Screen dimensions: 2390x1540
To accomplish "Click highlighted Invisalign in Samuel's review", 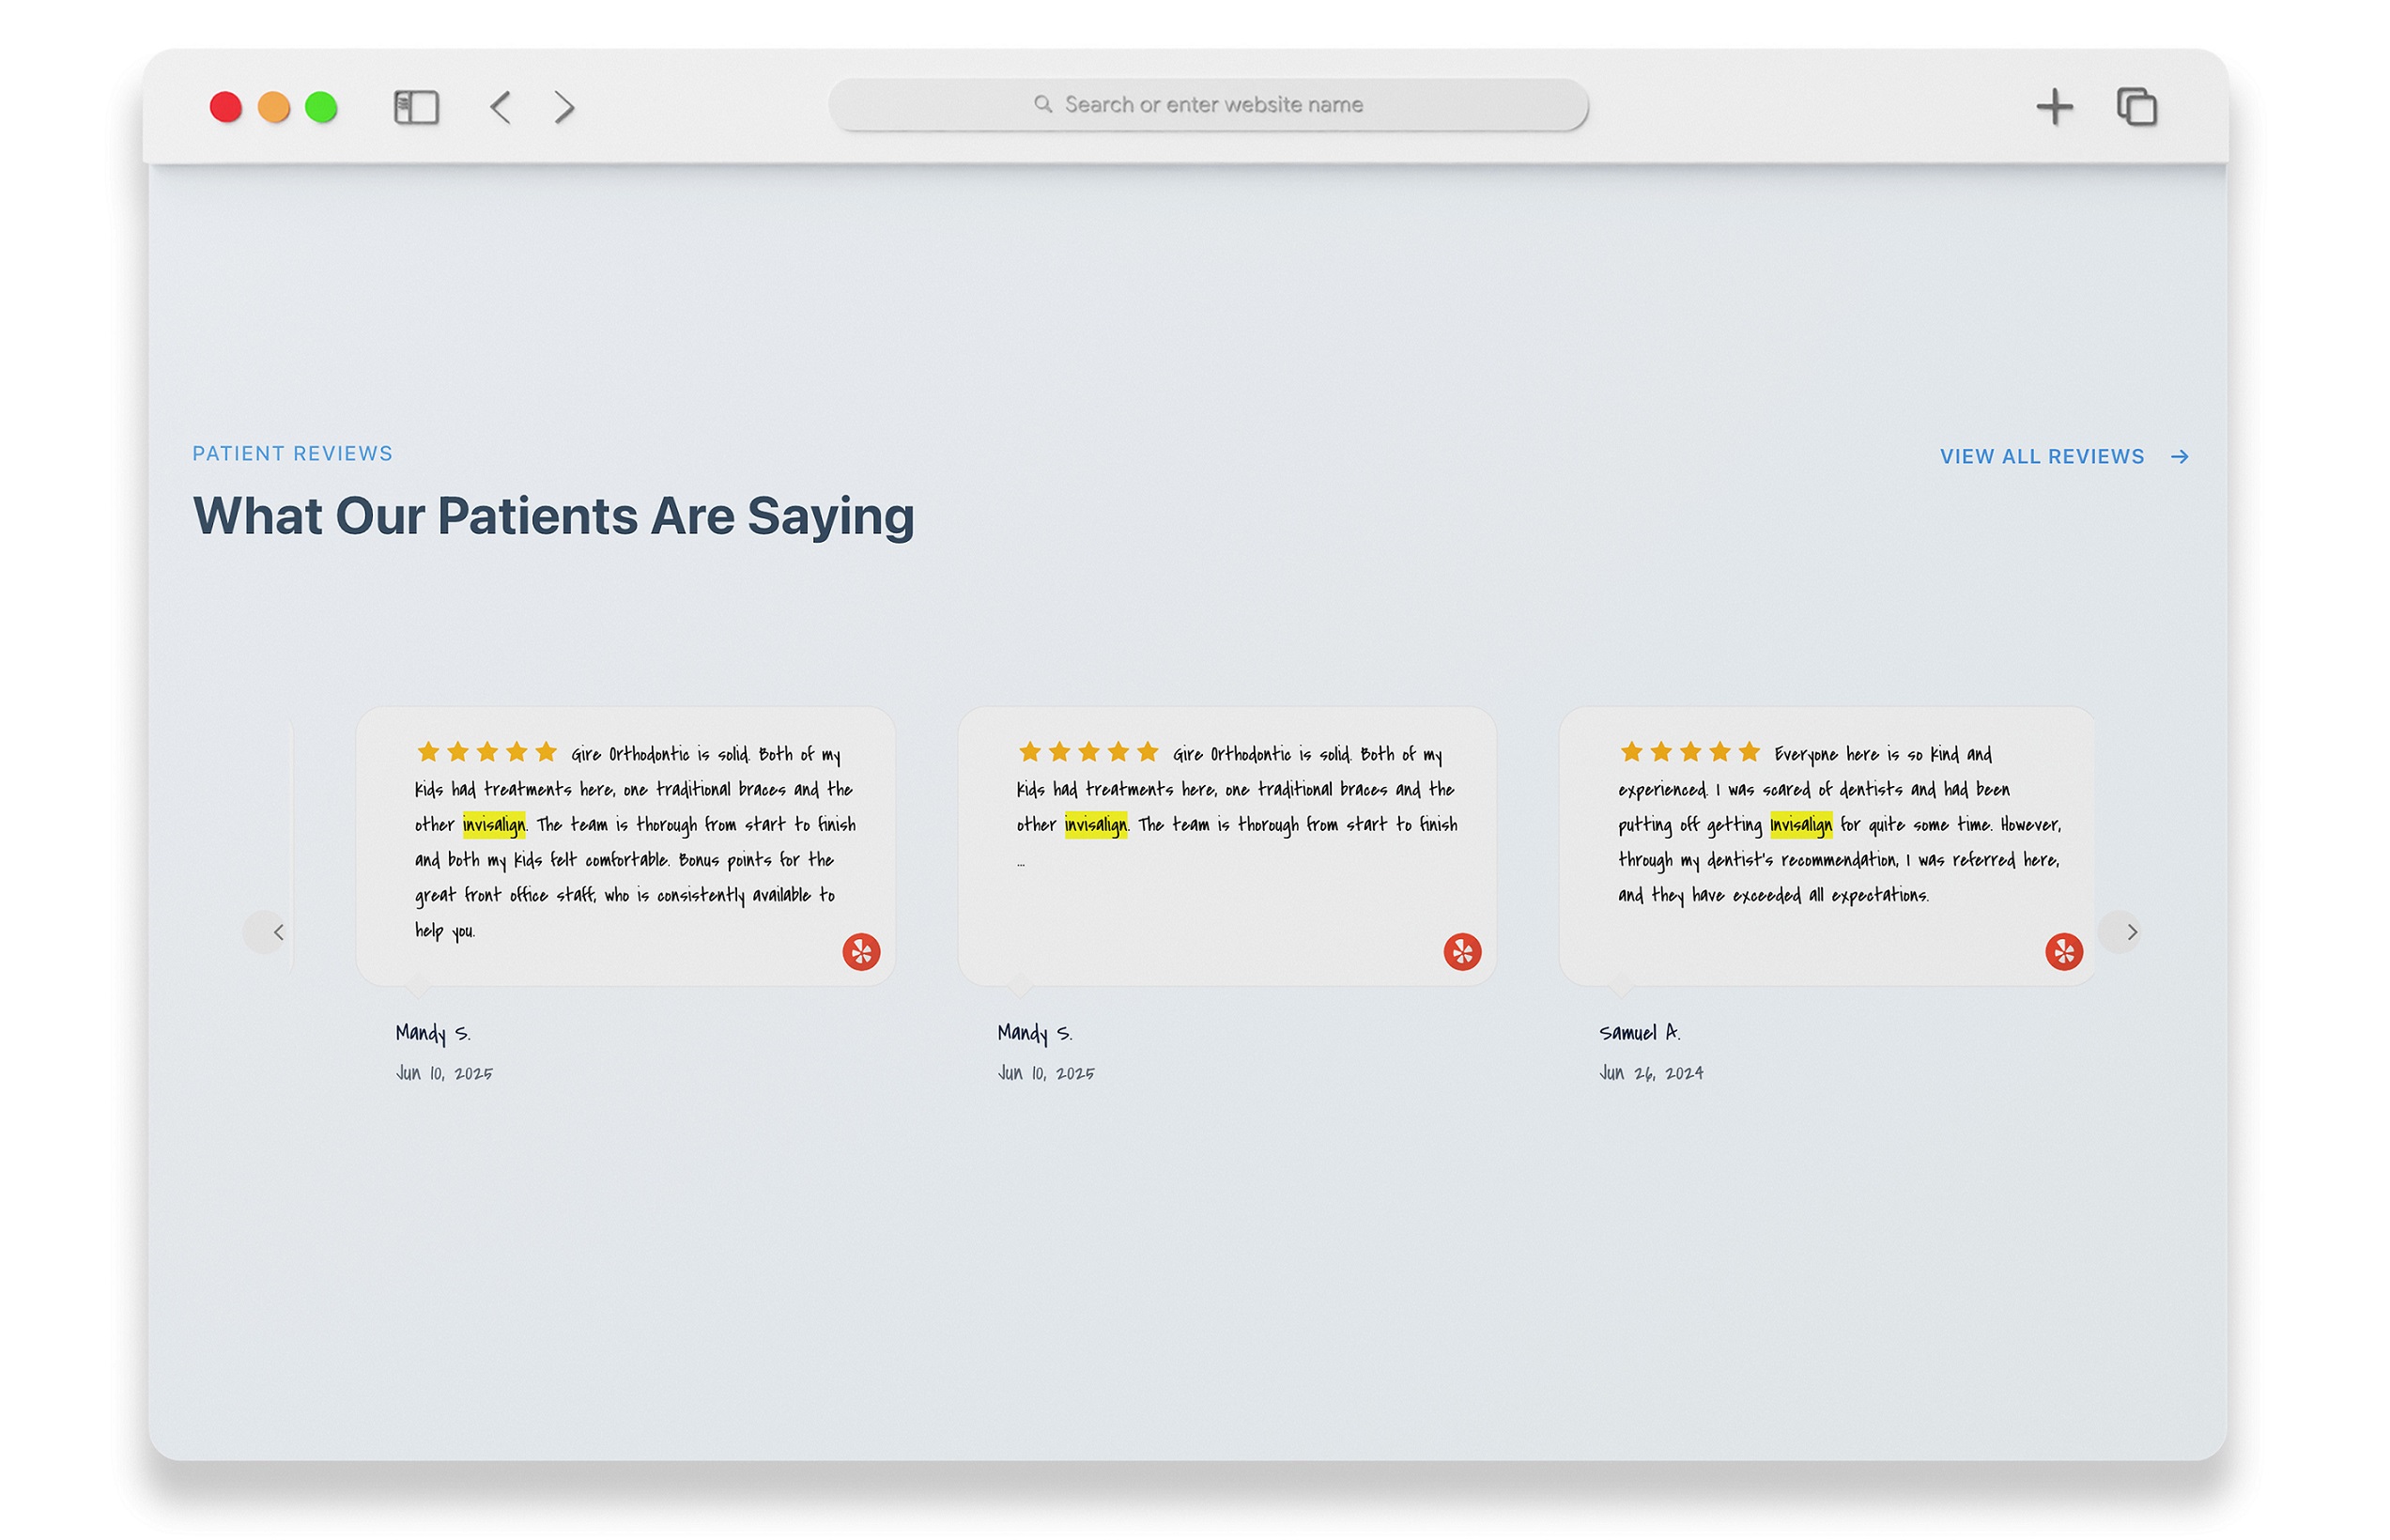I will click(1800, 825).
